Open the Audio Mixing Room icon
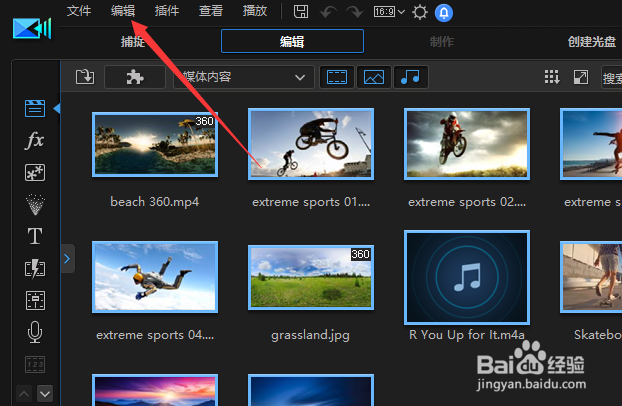 click(x=35, y=300)
